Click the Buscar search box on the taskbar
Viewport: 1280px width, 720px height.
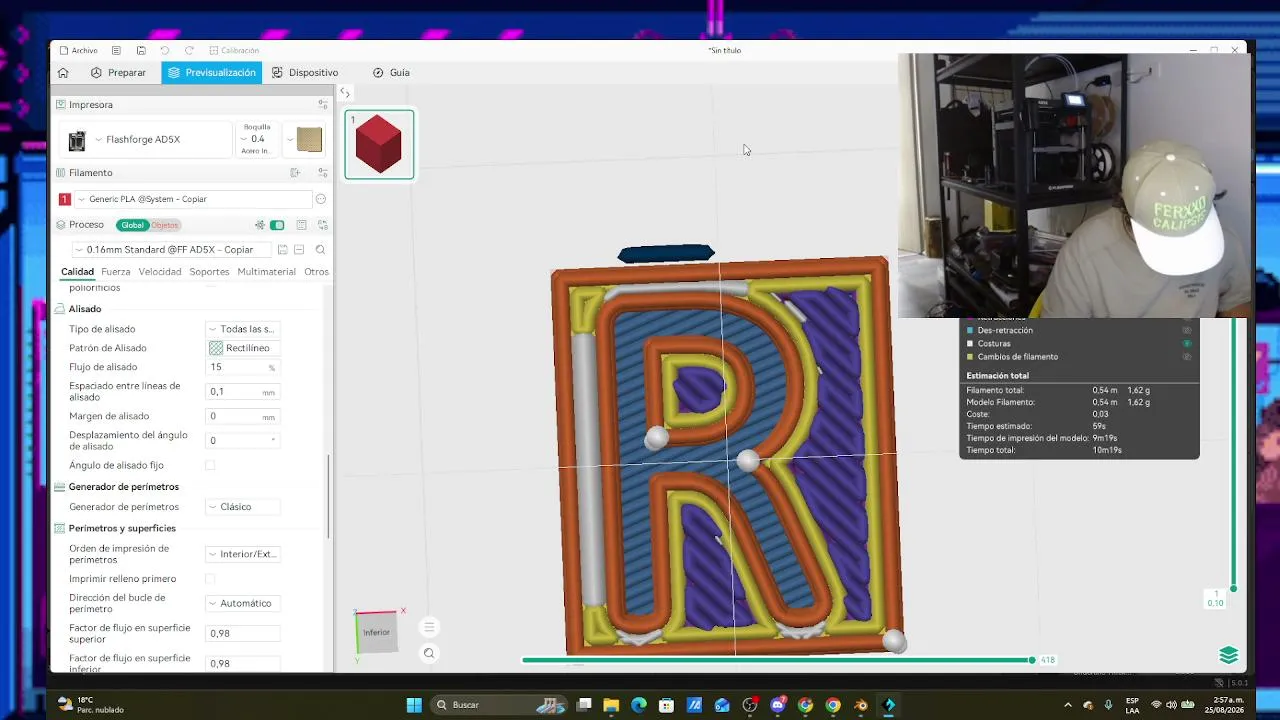[500, 705]
